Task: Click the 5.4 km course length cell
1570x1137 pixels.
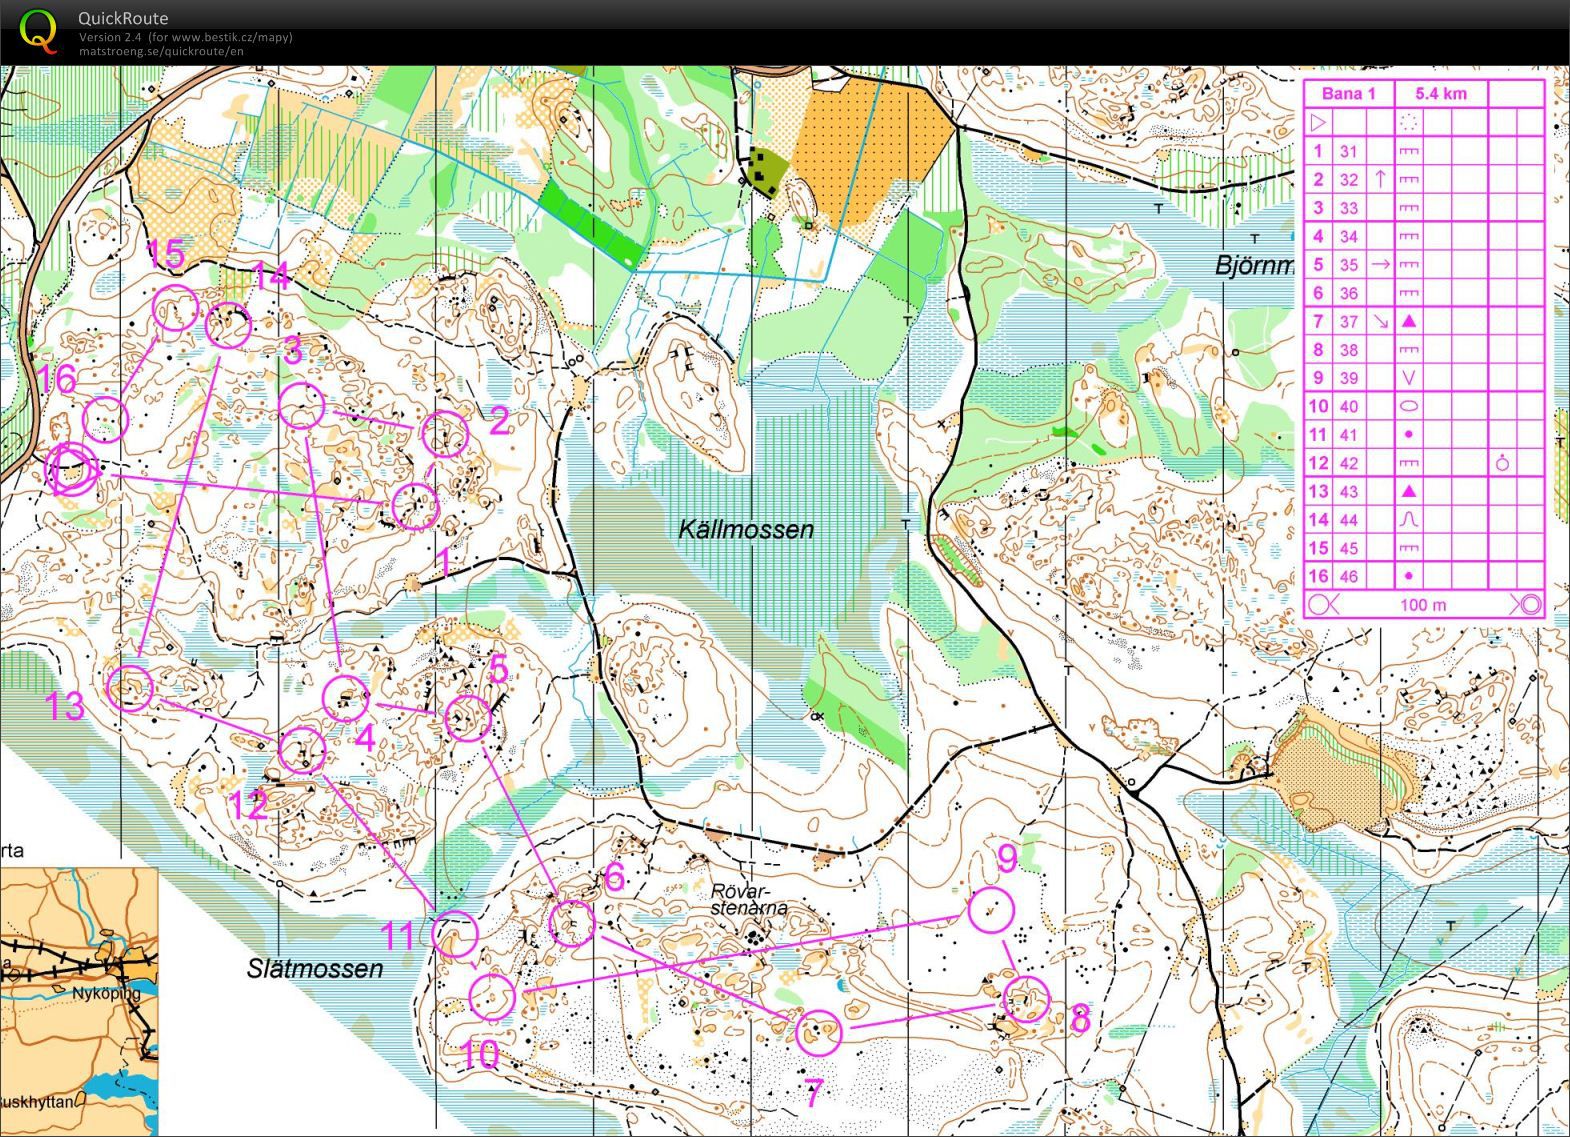Action: click(1441, 94)
